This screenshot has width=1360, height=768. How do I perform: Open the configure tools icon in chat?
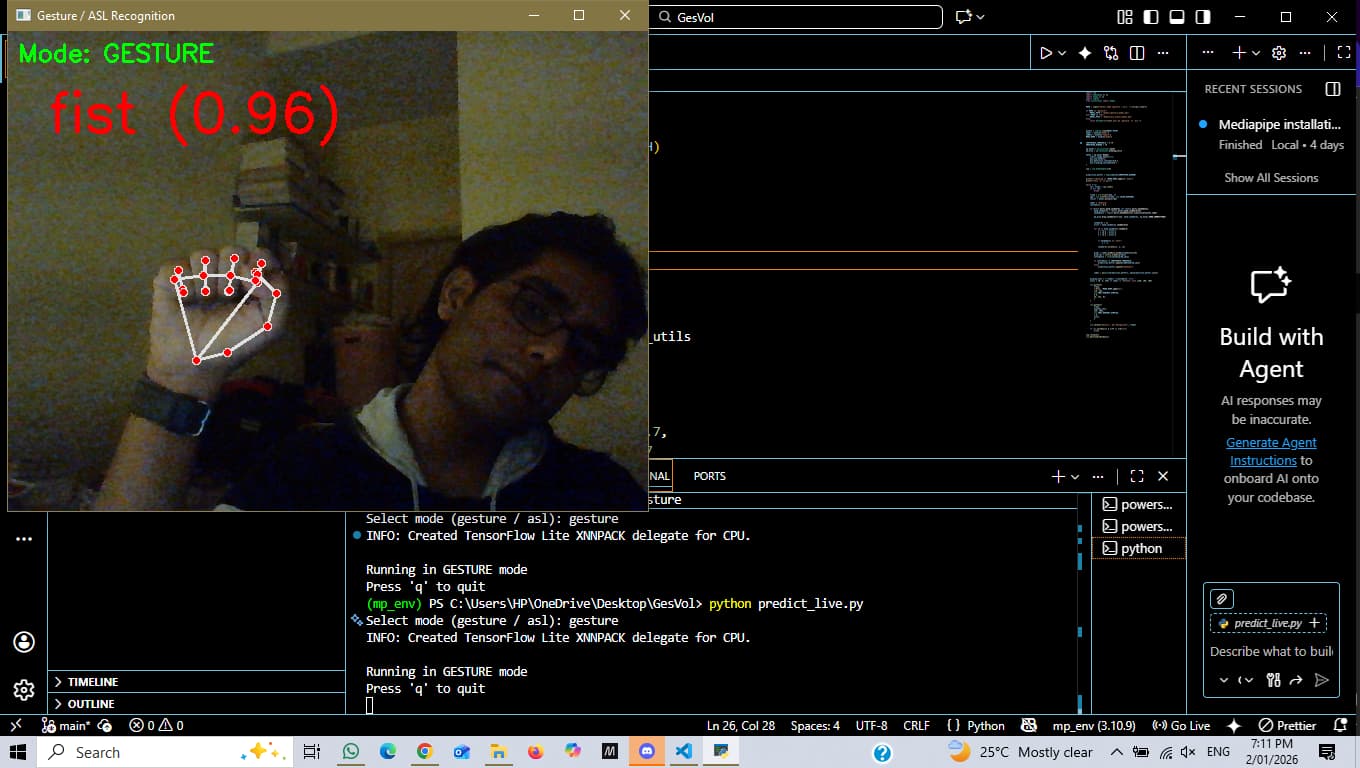pos(1273,680)
